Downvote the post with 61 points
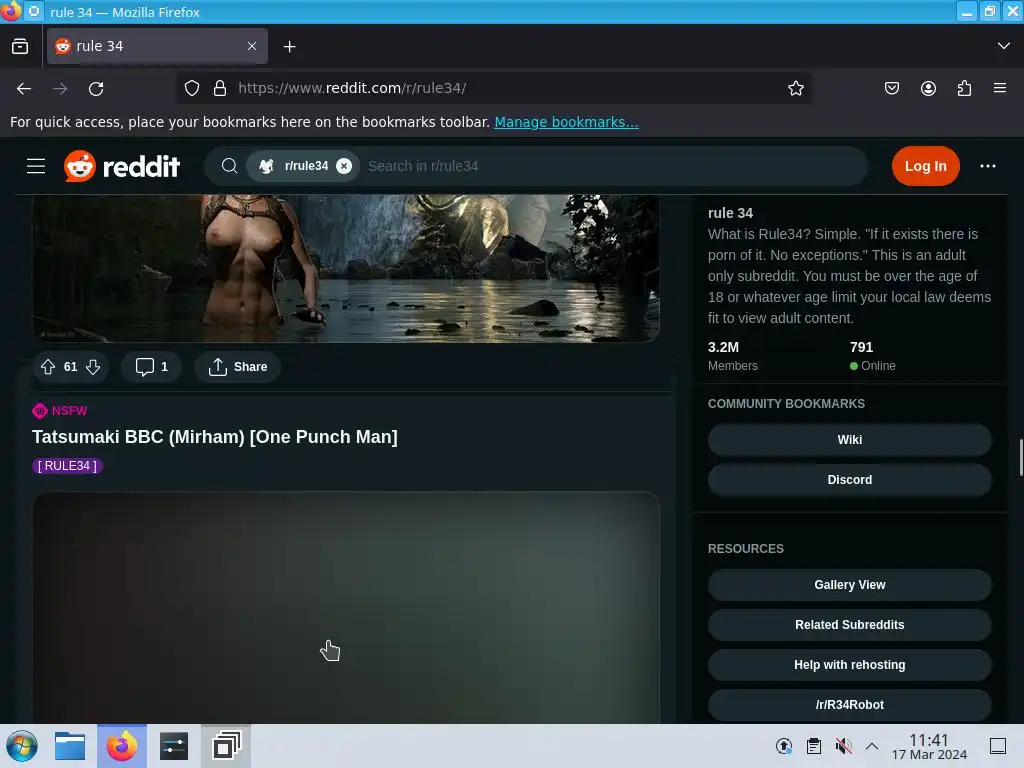 coord(93,367)
